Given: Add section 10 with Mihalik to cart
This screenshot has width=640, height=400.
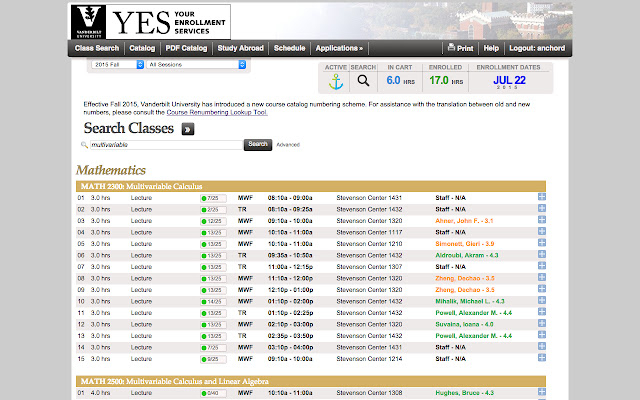Looking at the screenshot, I should click(x=542, y=300).
